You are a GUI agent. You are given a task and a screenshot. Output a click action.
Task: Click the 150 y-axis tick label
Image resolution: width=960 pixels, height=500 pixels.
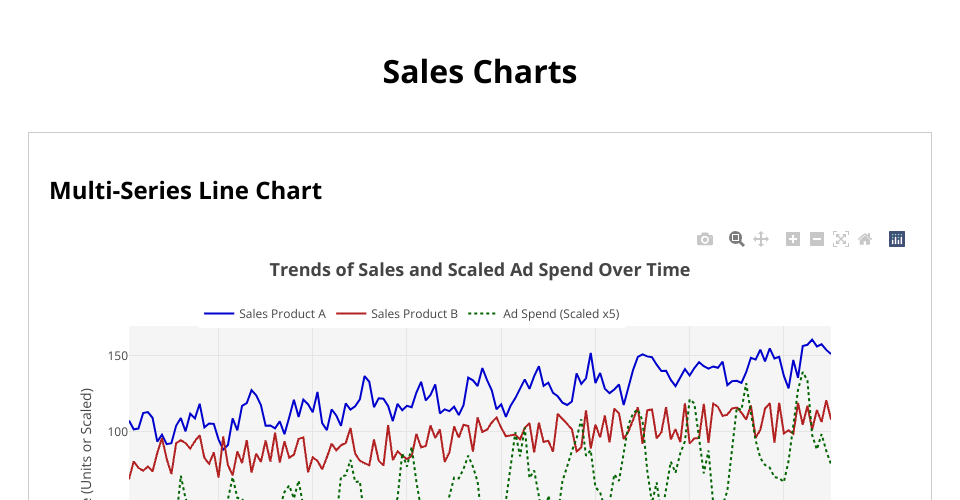coord(117,356)
